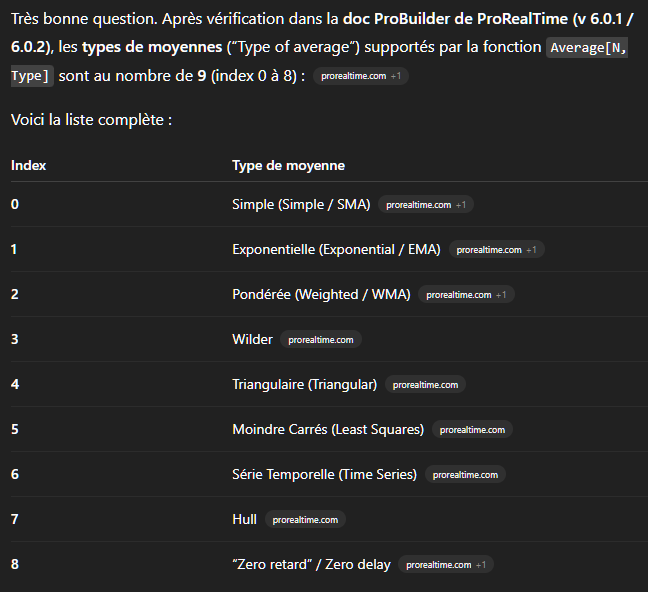Click the "Type de moyenne" column header
The image size is (648, 592).
288,165
